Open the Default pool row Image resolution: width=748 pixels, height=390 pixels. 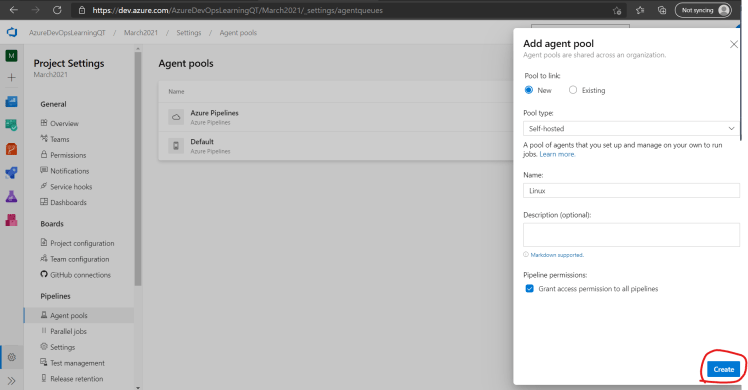click(x=336, y=145)
